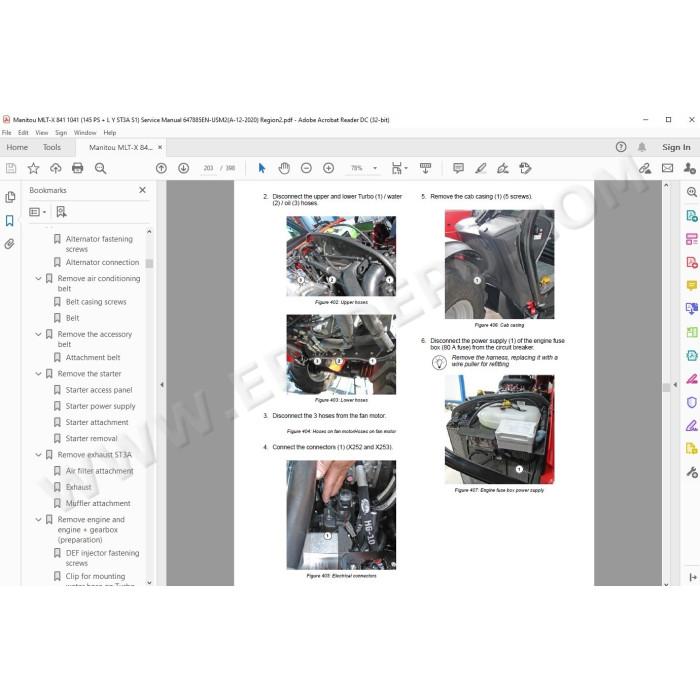
Task: Open 'Starter power supply' bookmark
Action: tap(100, 406)
